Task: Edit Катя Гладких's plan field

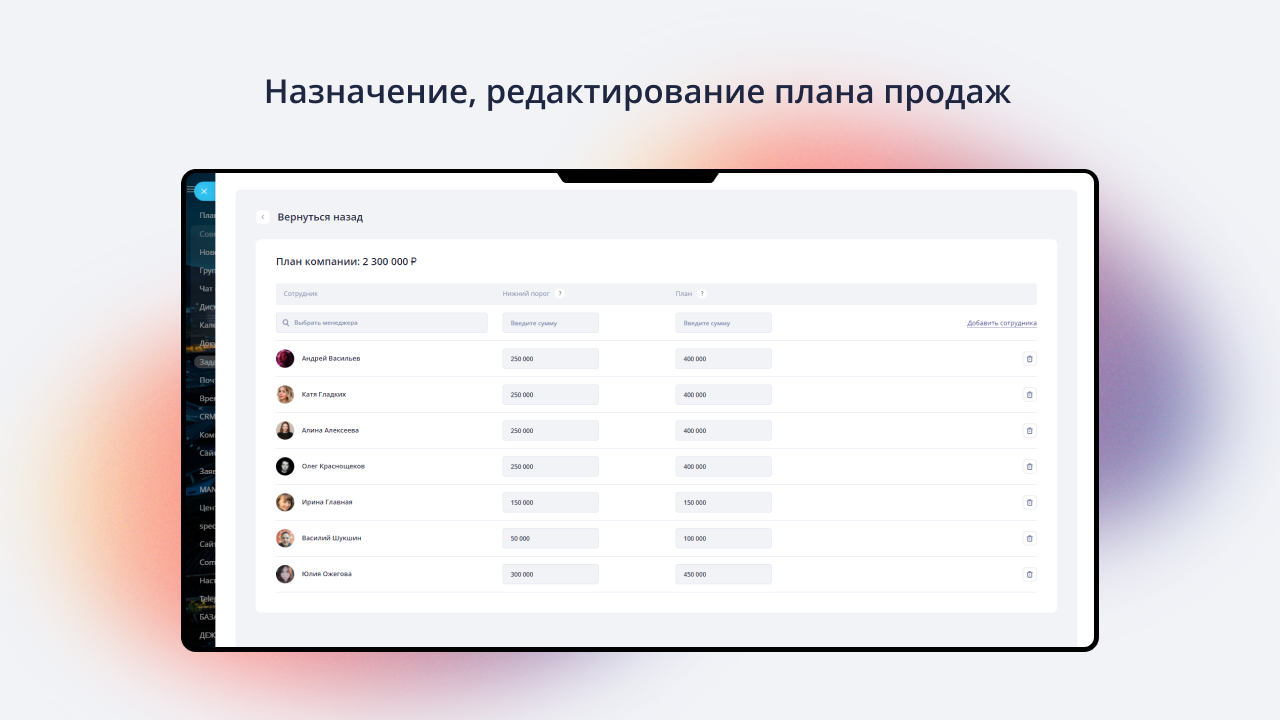Action: (x=724, y=394)
